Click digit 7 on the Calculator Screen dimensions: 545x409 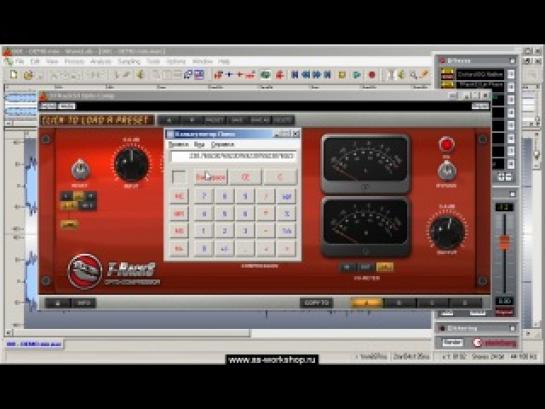[204, 196]
